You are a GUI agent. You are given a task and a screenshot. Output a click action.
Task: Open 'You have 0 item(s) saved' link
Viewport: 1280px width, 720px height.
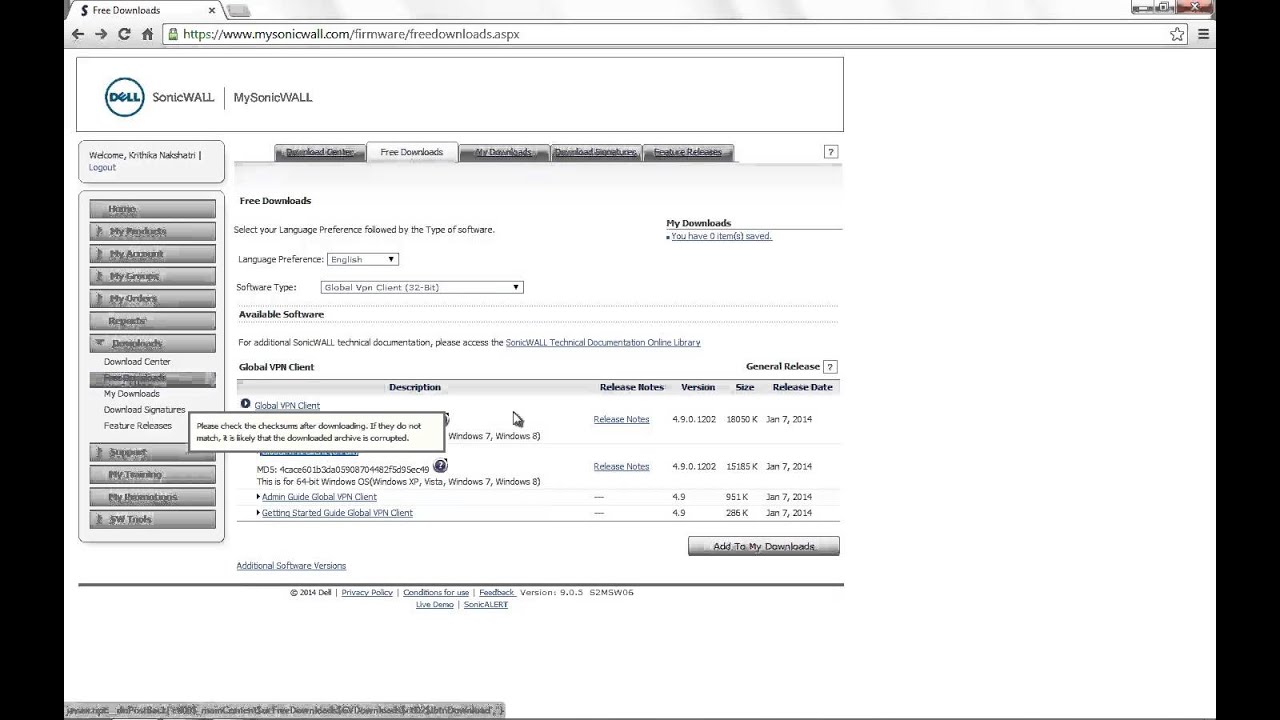click(x=721, y=236)
